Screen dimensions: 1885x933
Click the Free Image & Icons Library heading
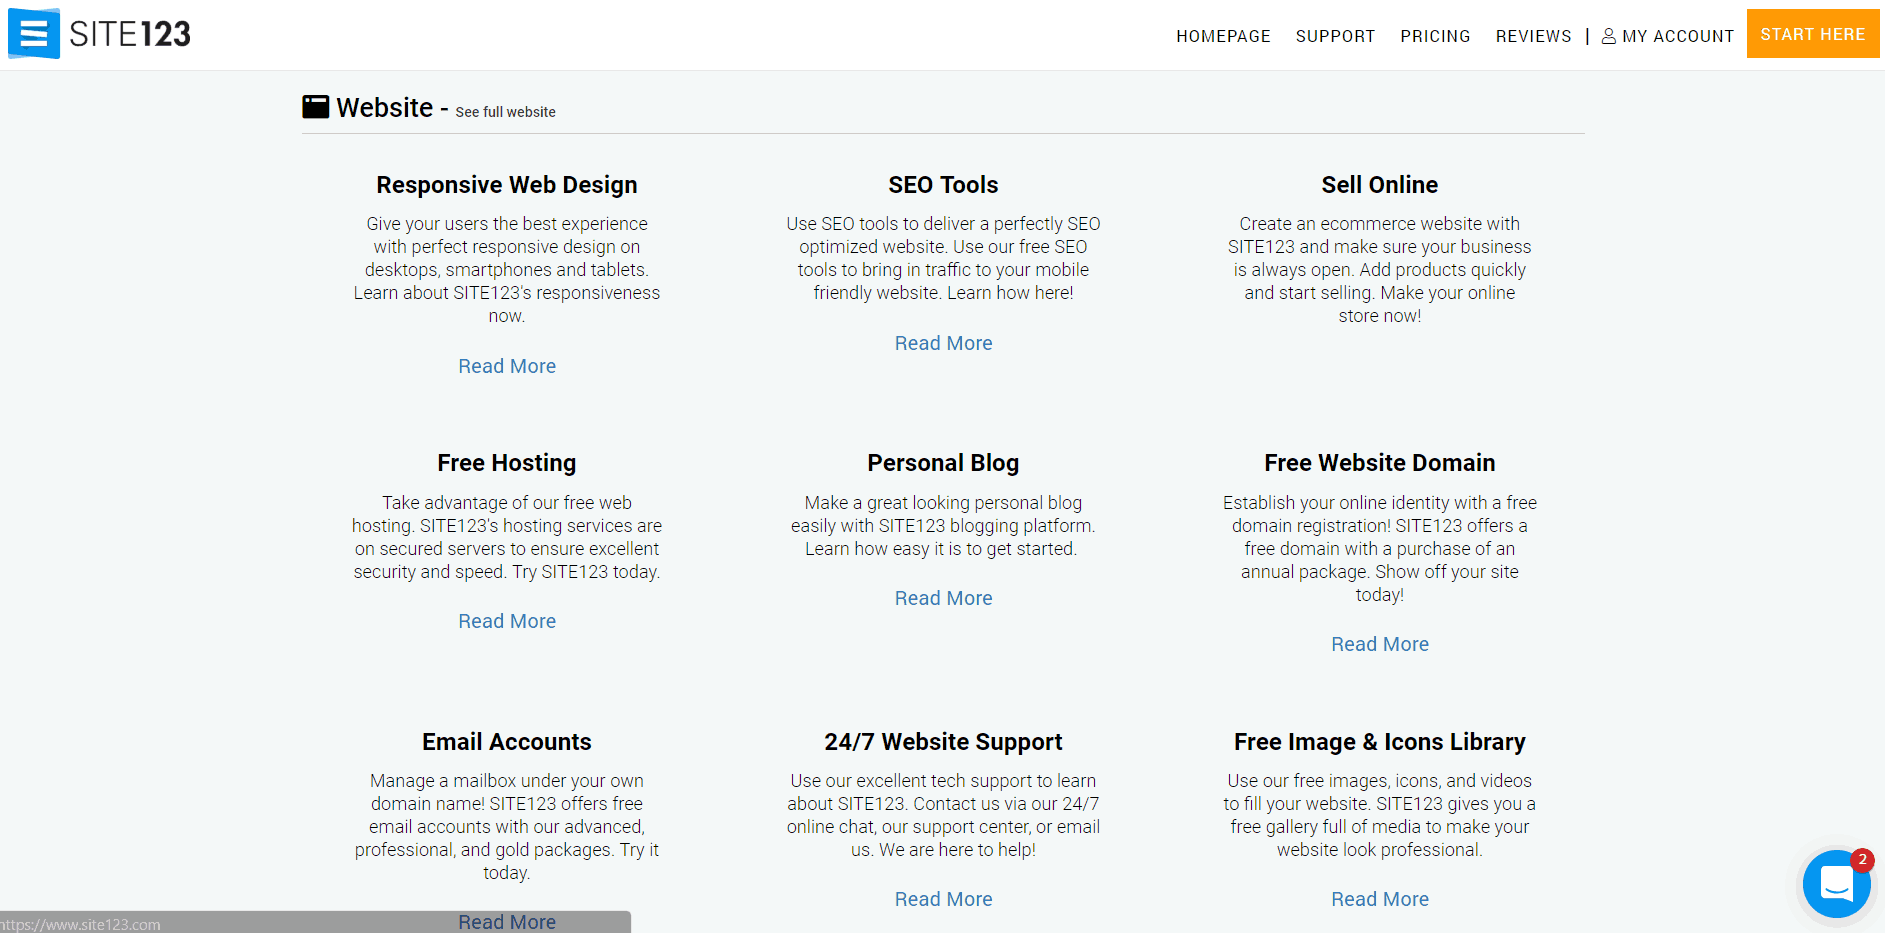(x=1379, y=742)
